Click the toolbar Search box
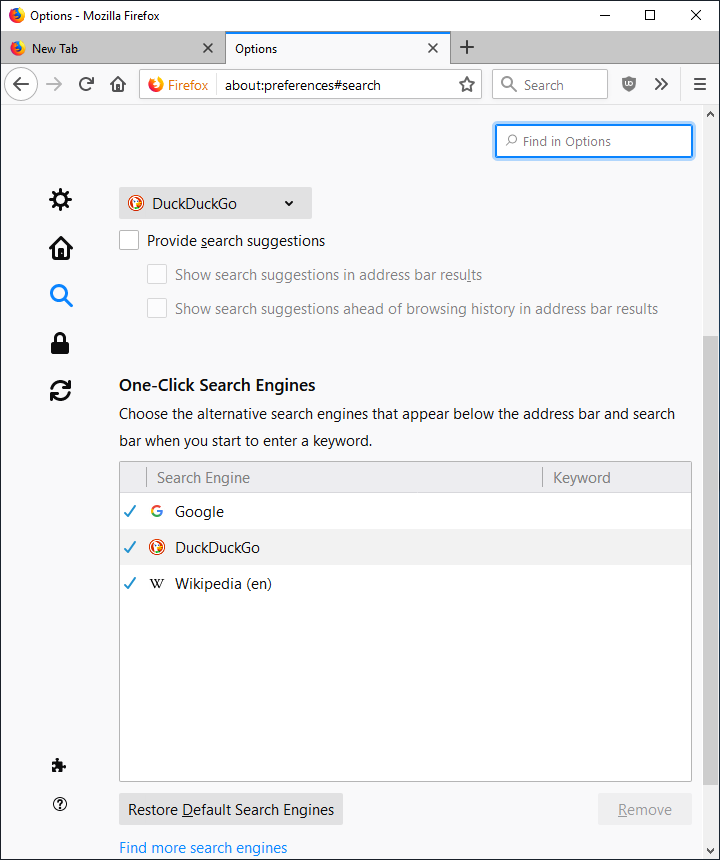The width and height of the screenshot is (720, 860). pyautogui.click(x=550, y=84)
